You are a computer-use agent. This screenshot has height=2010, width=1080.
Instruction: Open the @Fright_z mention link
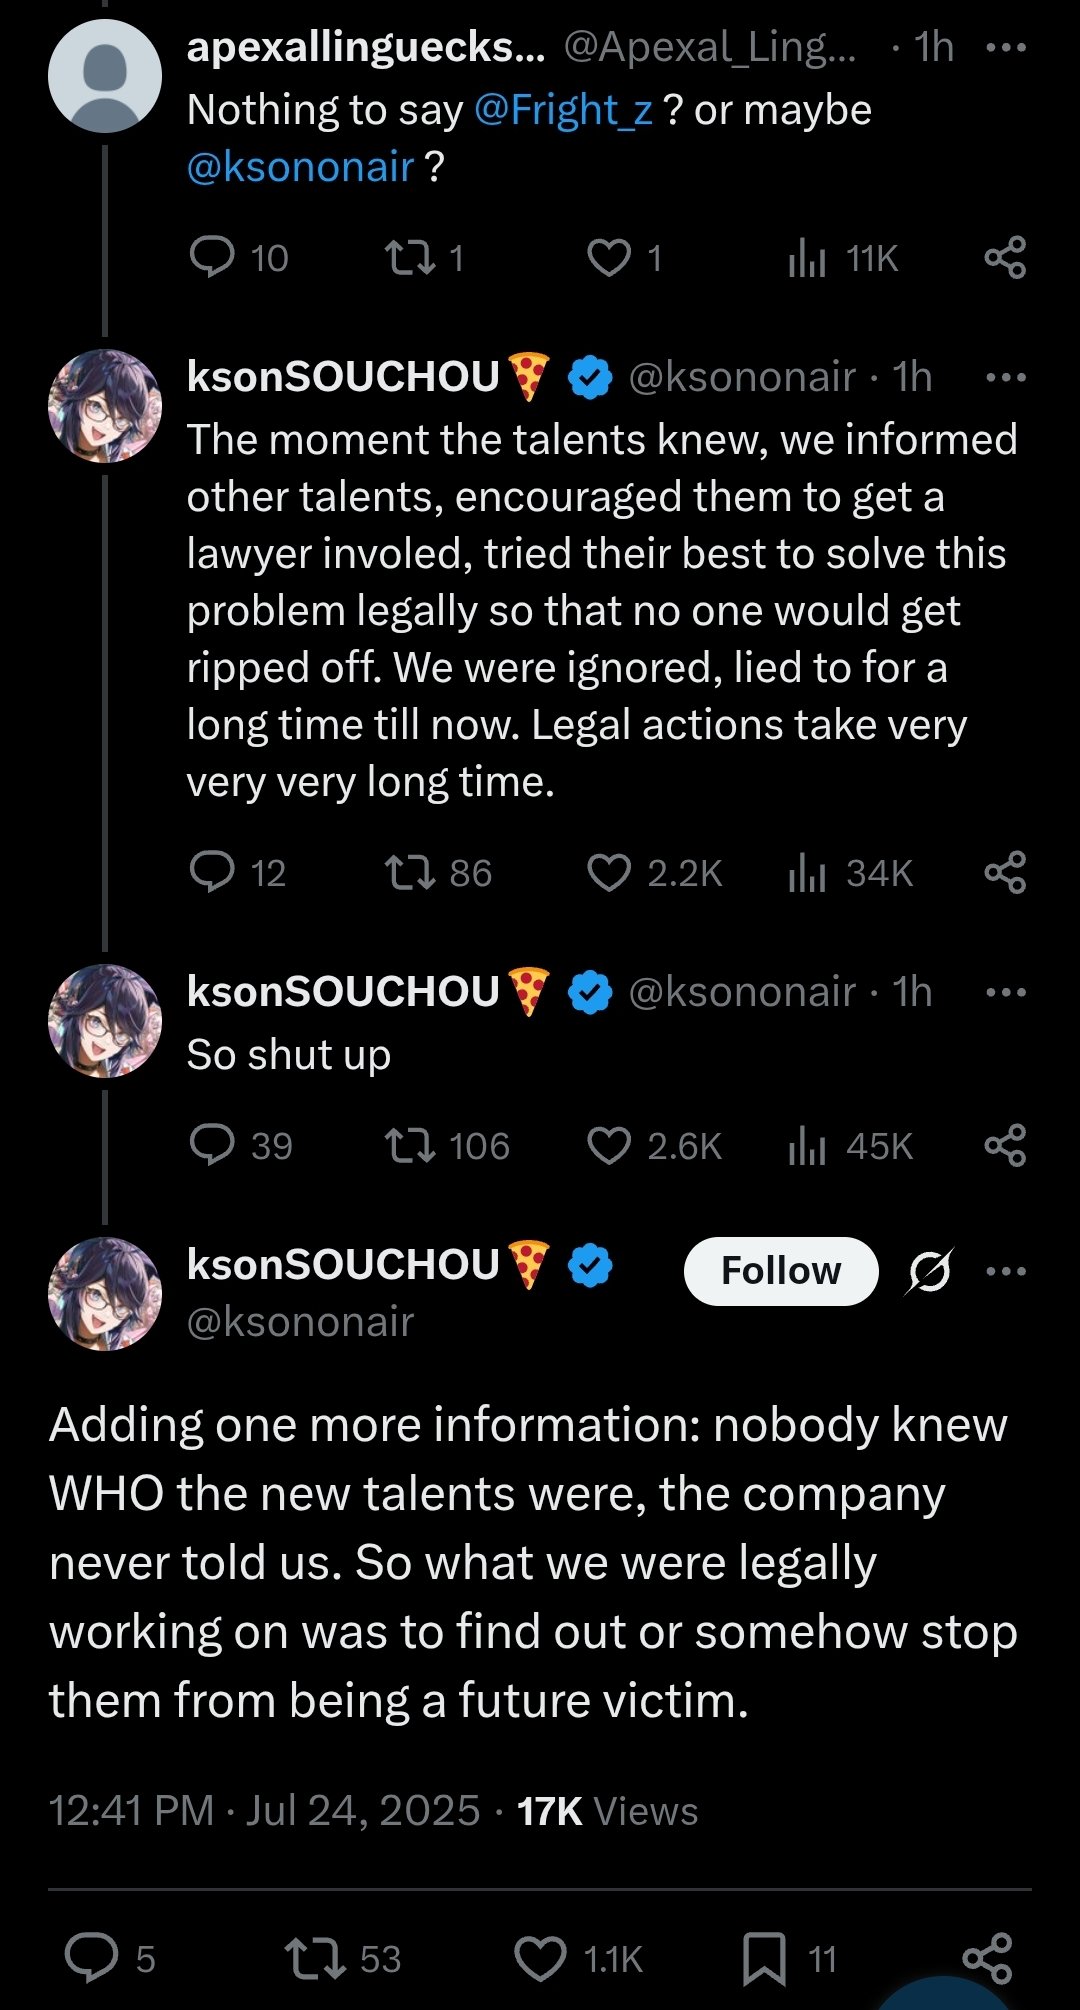coord(563,110)
